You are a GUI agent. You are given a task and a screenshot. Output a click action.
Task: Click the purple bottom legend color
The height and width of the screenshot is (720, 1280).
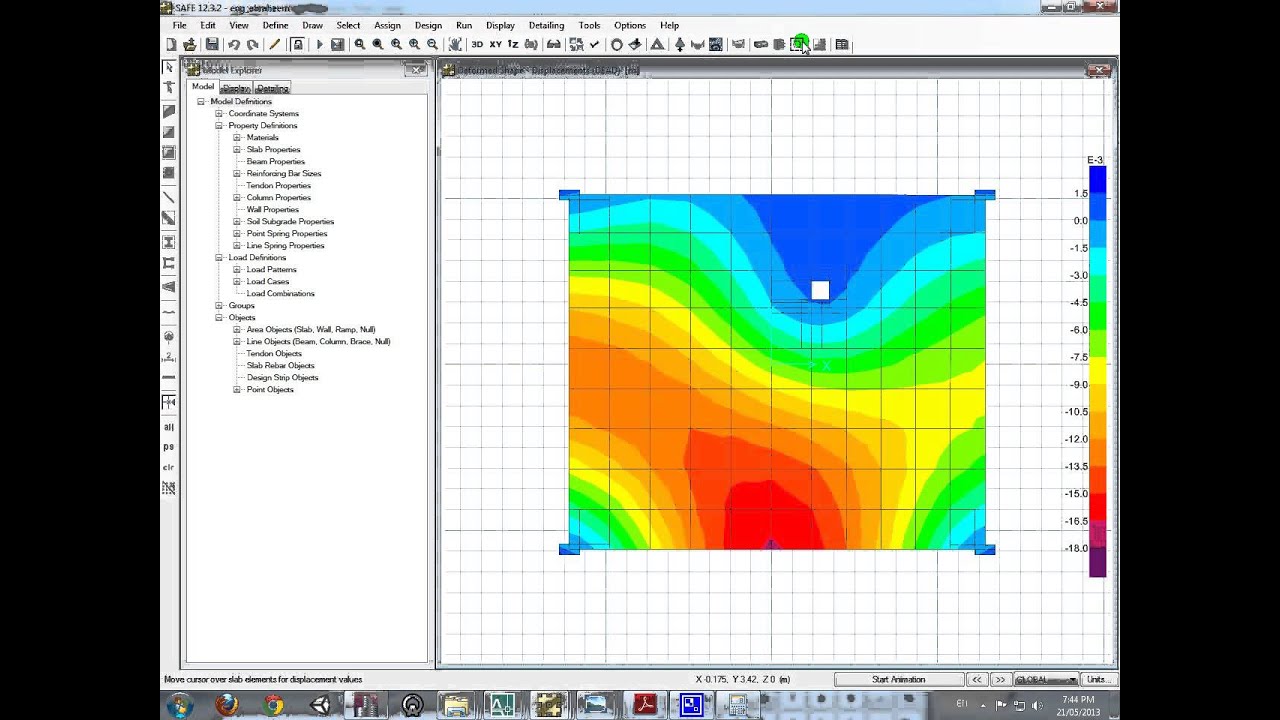coord(1097,562)
